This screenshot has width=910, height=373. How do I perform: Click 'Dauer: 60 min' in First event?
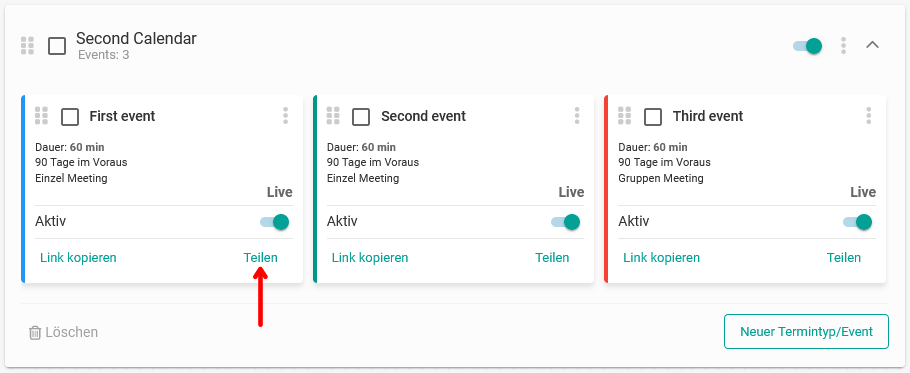coord(70,147)
